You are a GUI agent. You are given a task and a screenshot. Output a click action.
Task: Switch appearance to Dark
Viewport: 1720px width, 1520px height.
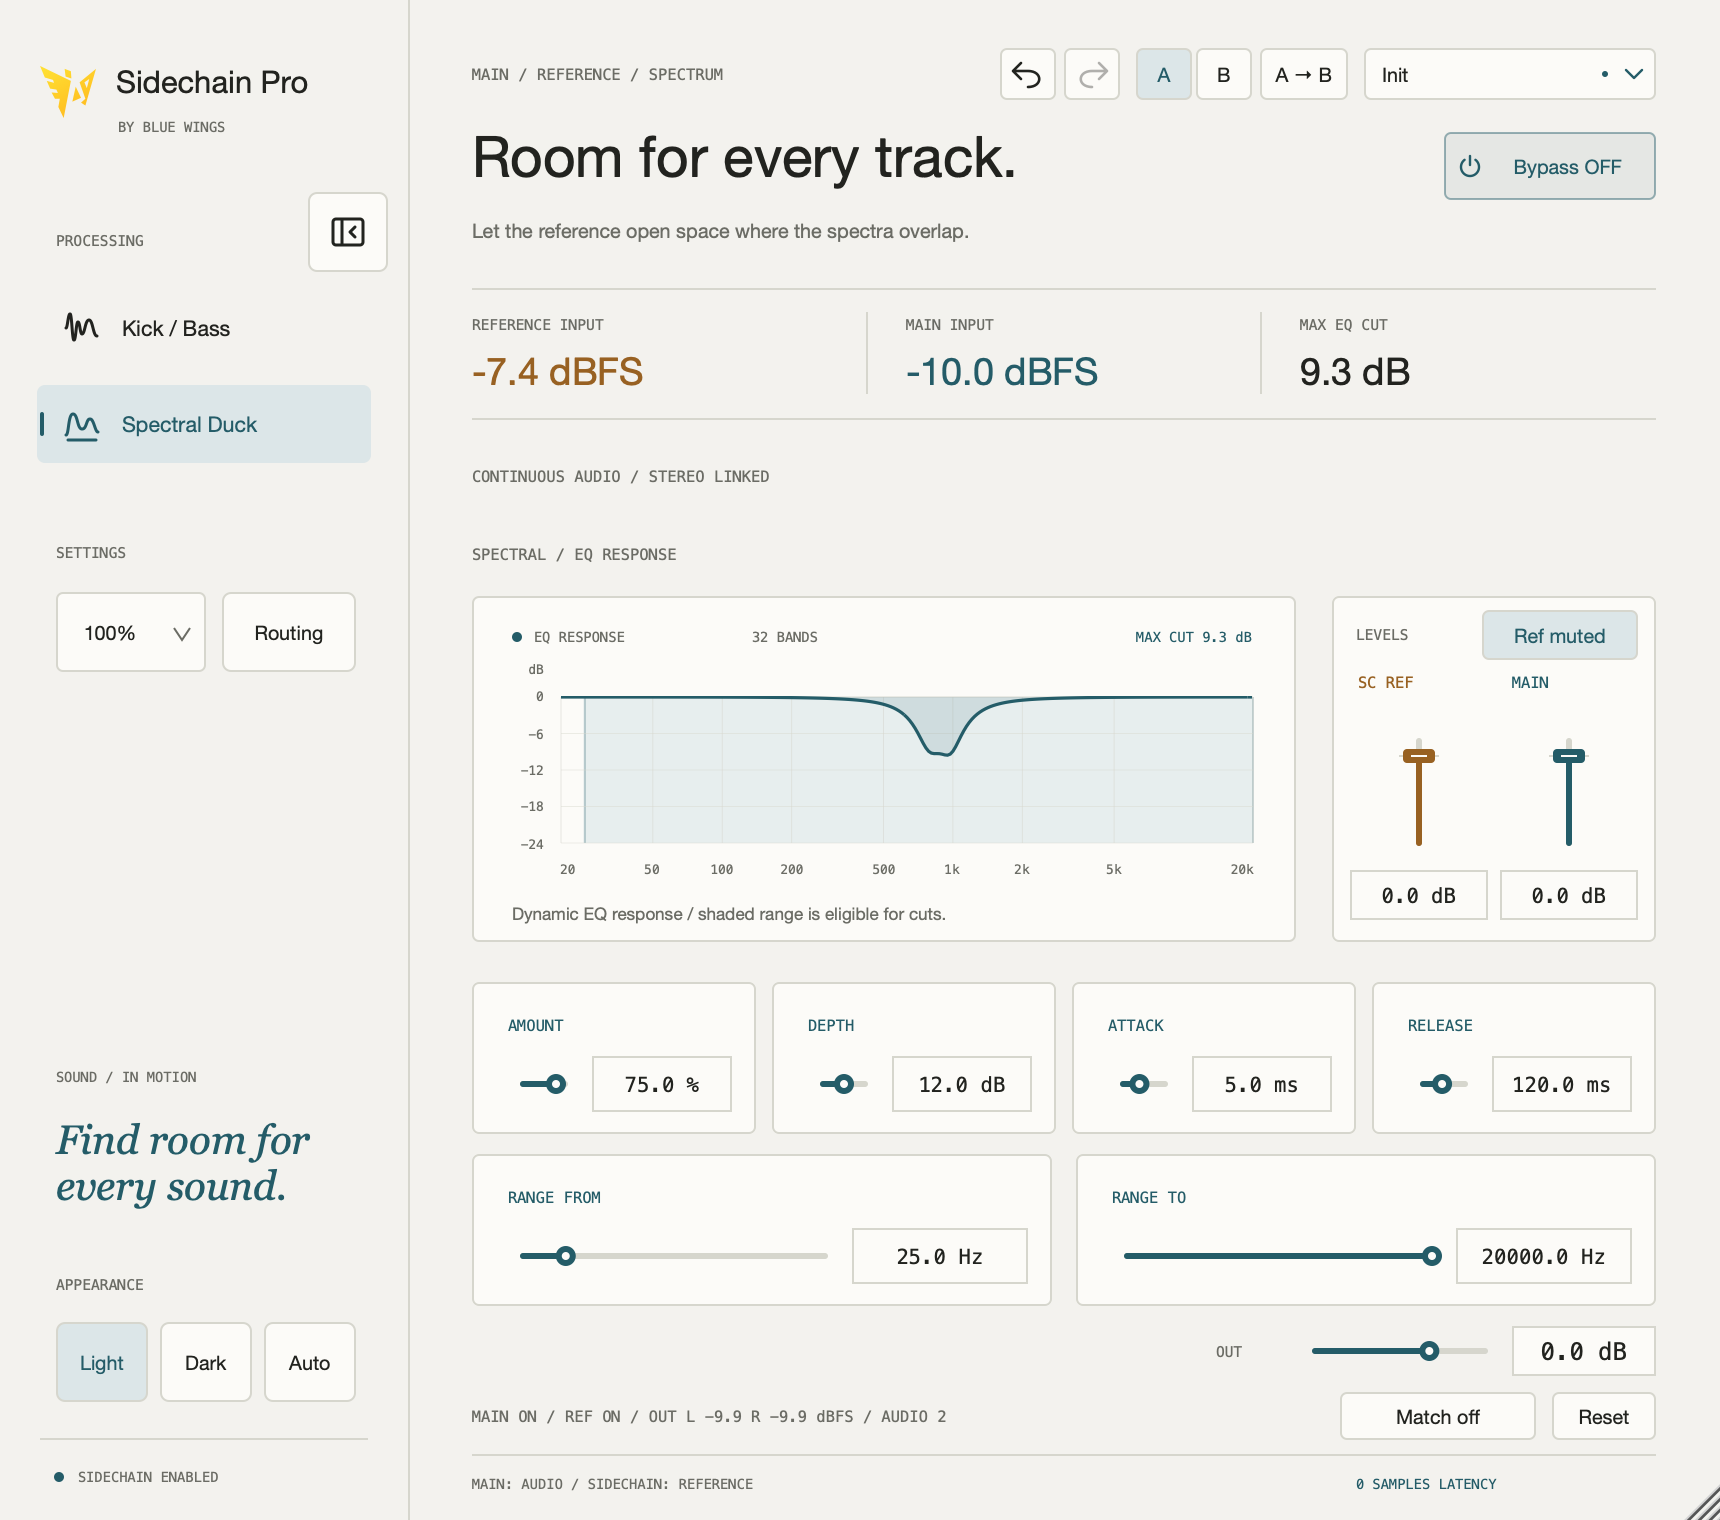[206, 1362]
